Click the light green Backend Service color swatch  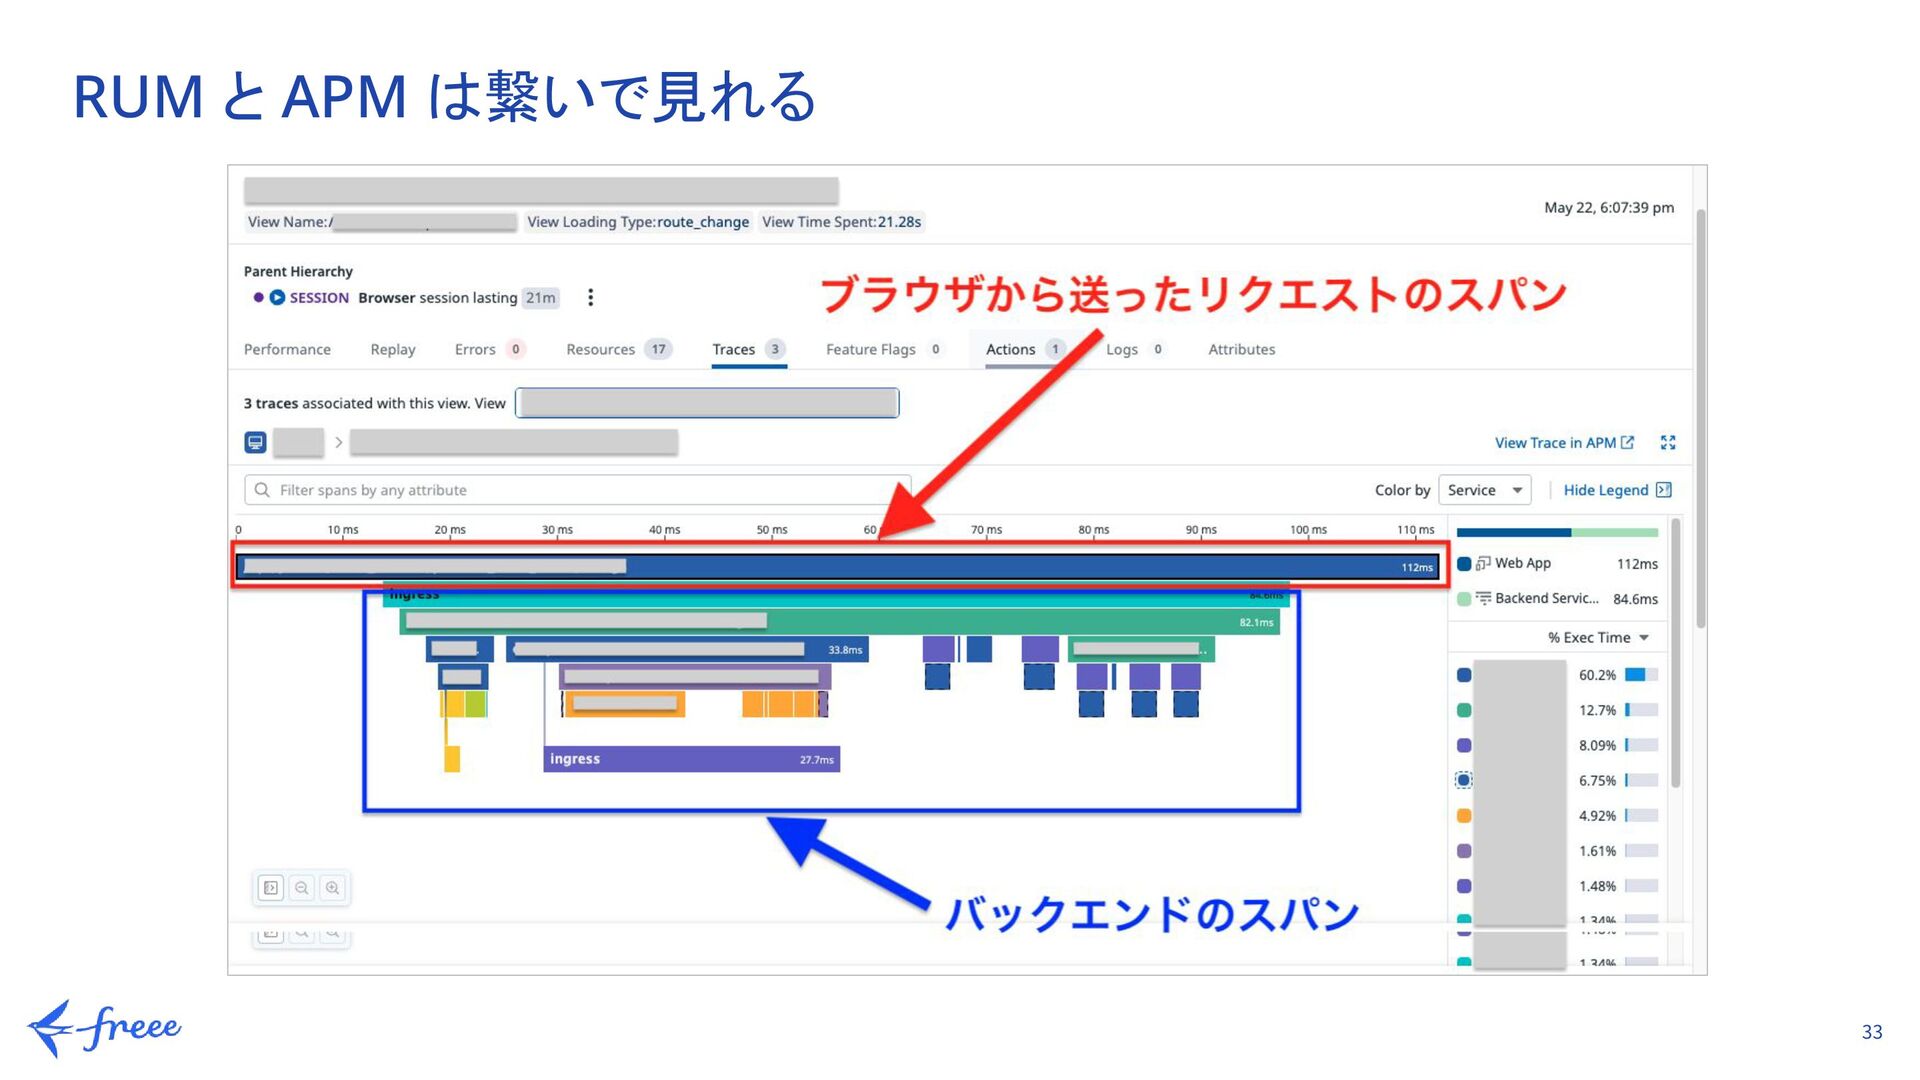(x=1464, y=599)
